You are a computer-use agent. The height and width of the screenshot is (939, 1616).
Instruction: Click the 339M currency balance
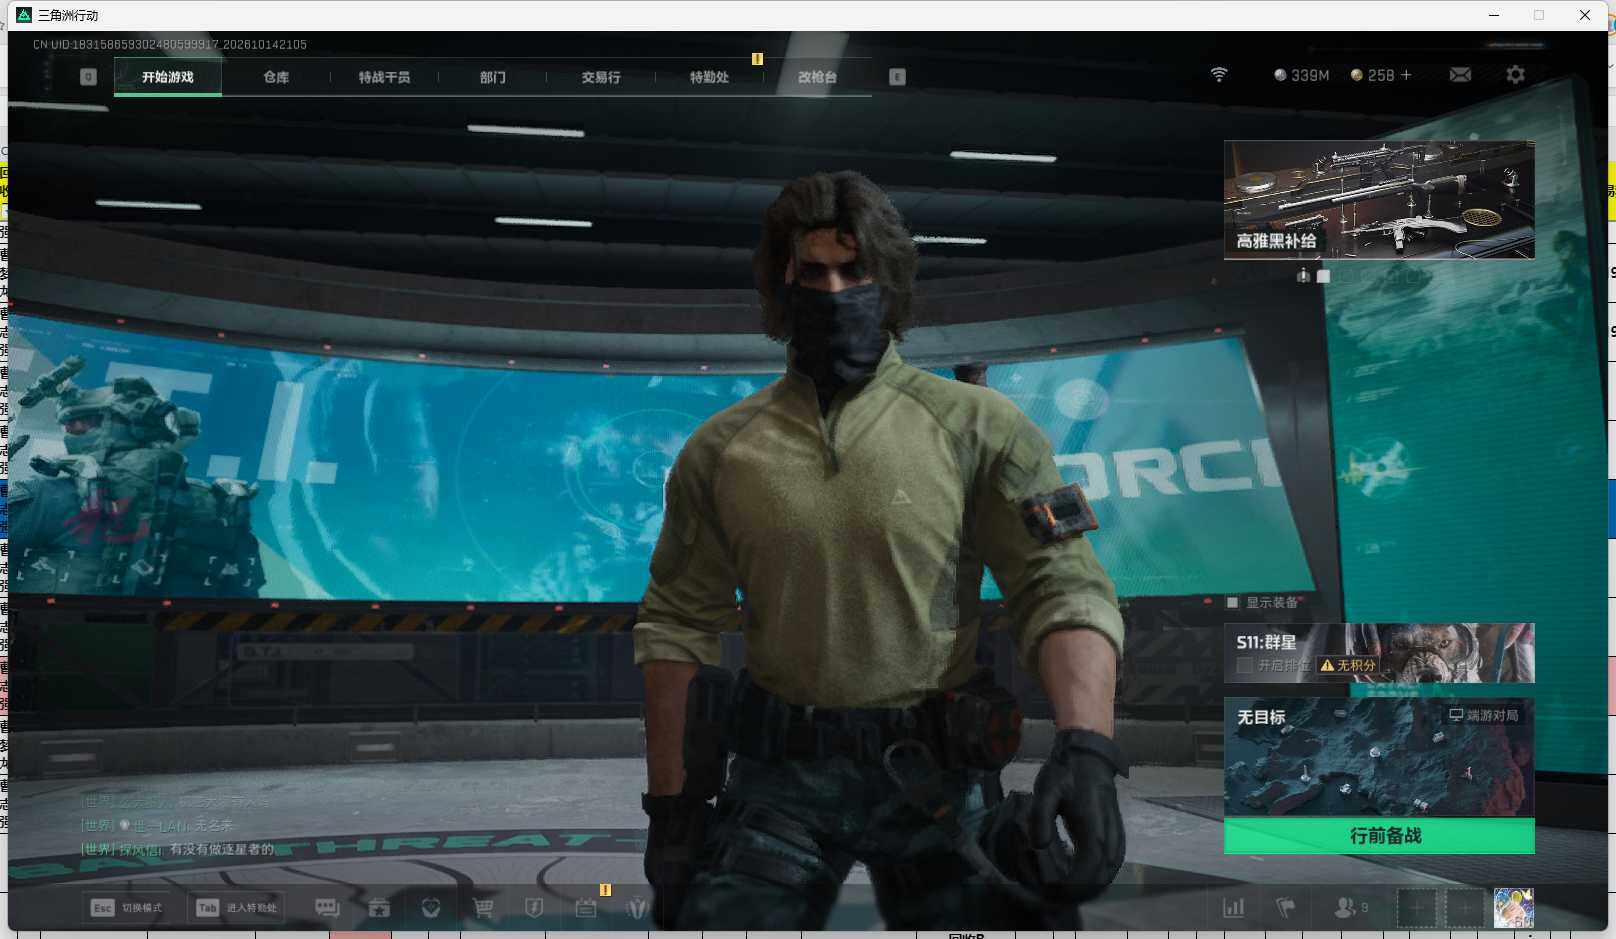pos(1301,75)
